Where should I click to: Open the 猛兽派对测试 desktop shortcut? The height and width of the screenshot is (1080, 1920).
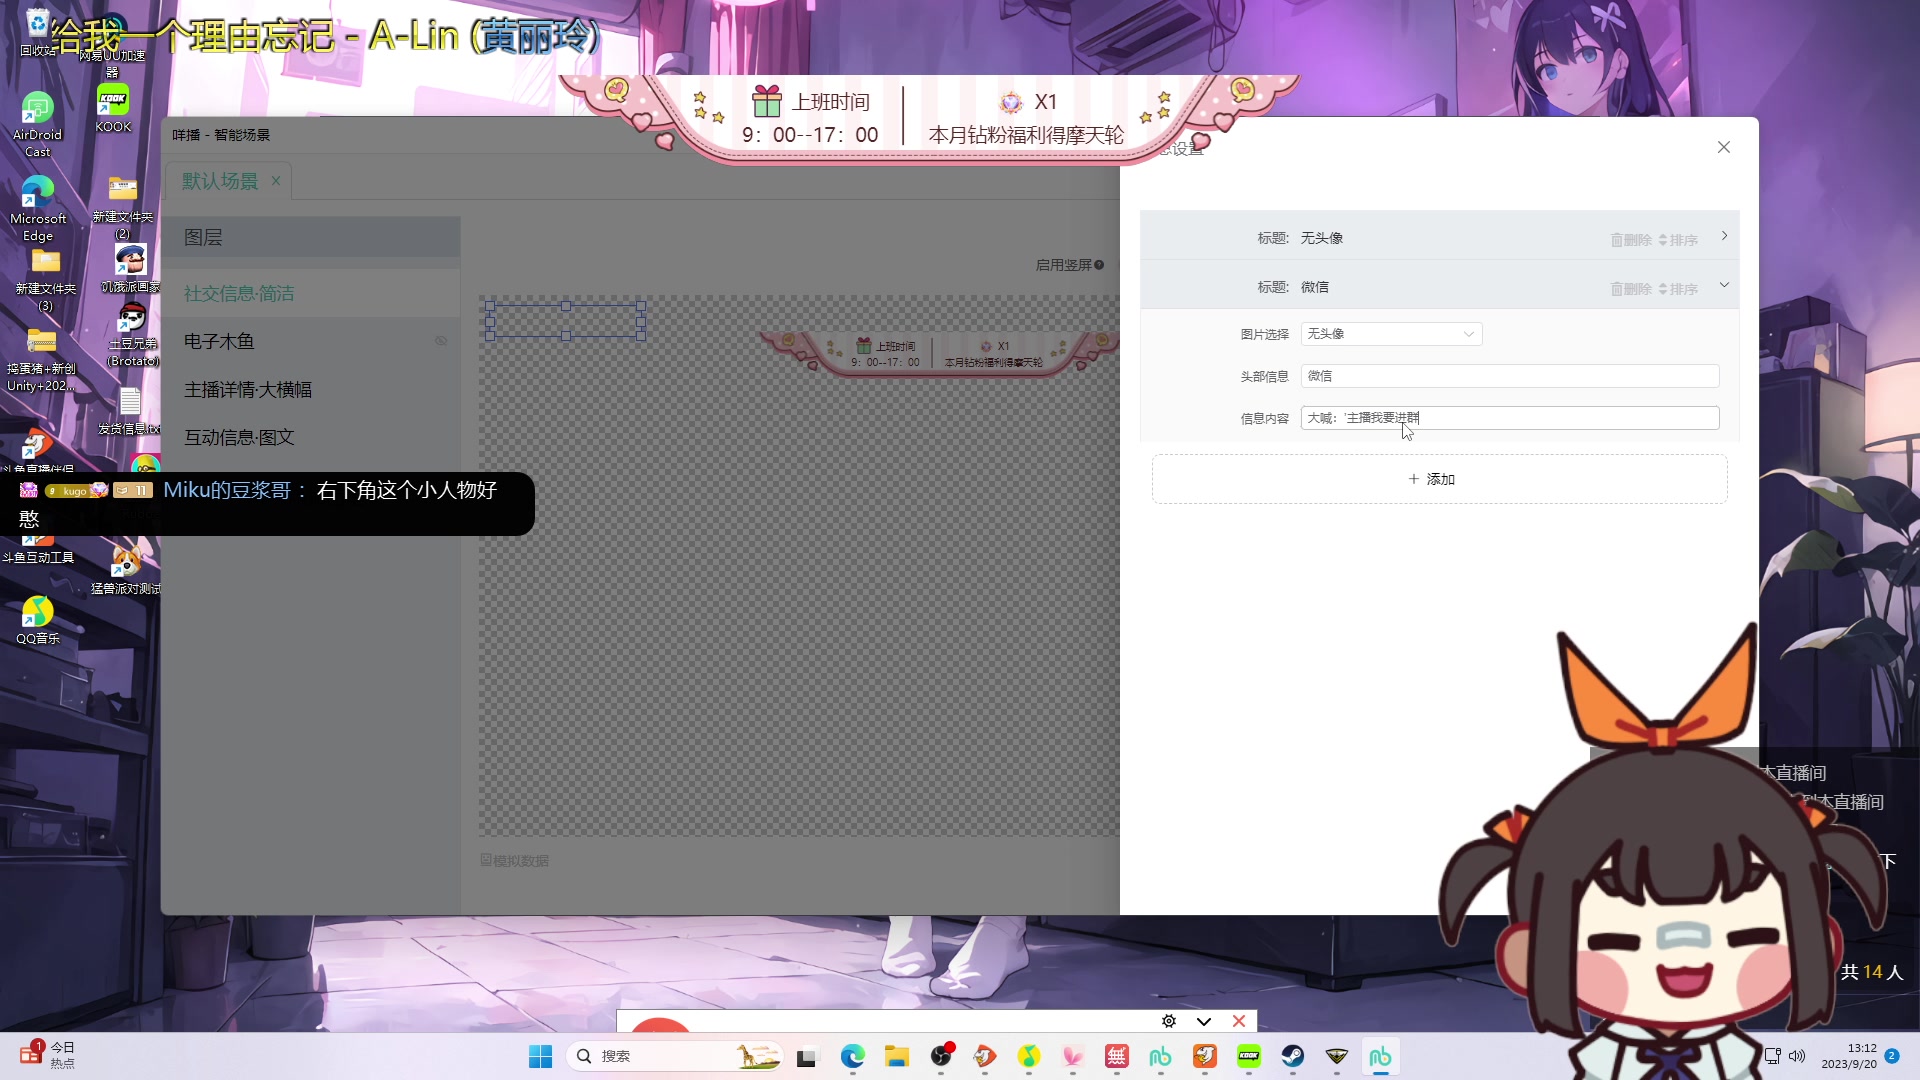click(x=125, y=571)
